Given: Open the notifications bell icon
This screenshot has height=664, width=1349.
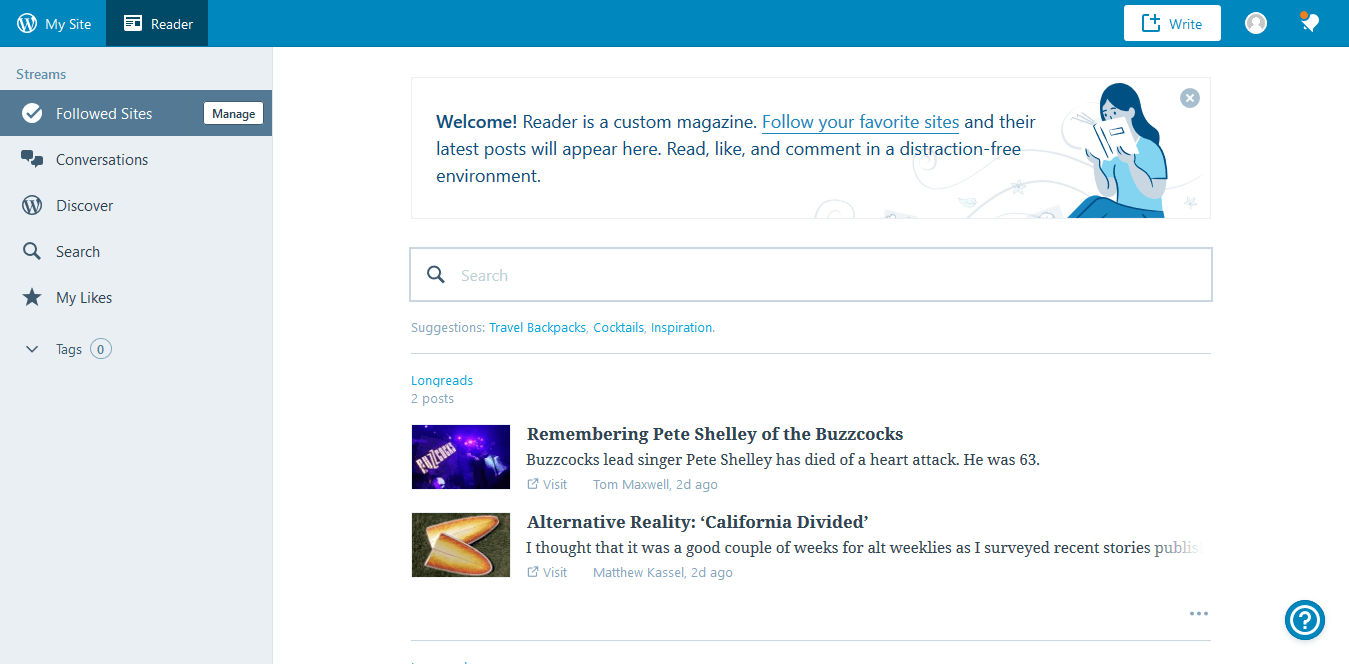Looking at the screenshot, I should pos(1309,22).
